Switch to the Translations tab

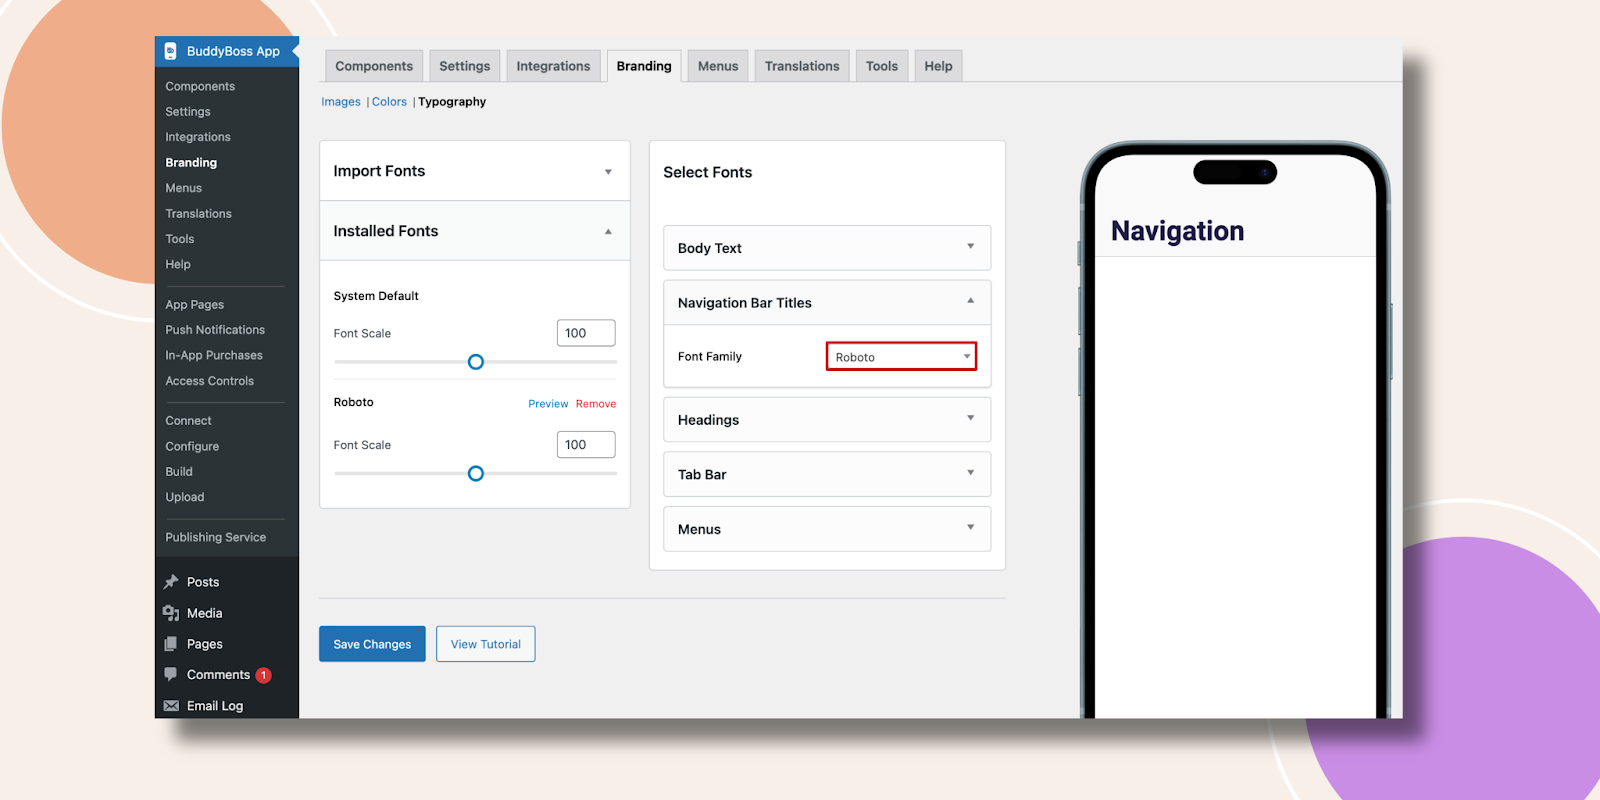click(802, 66)
